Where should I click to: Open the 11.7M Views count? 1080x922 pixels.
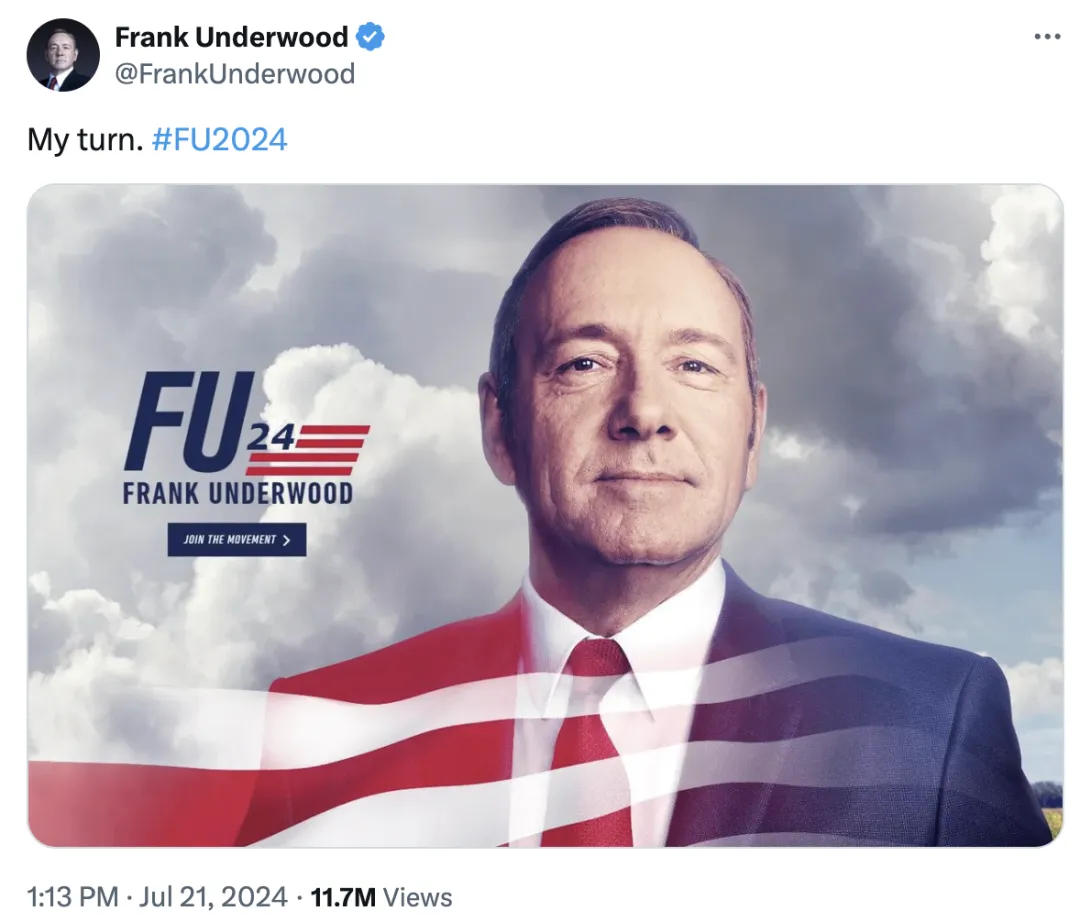click(382, 897)
